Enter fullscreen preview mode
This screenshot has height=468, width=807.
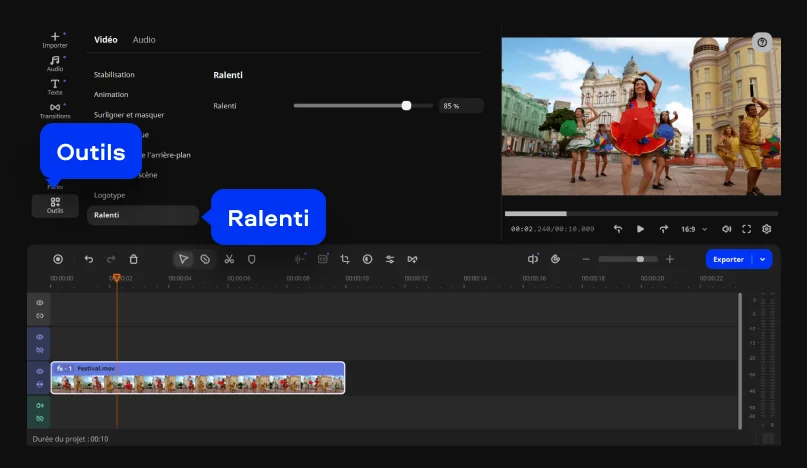(746, 229)
